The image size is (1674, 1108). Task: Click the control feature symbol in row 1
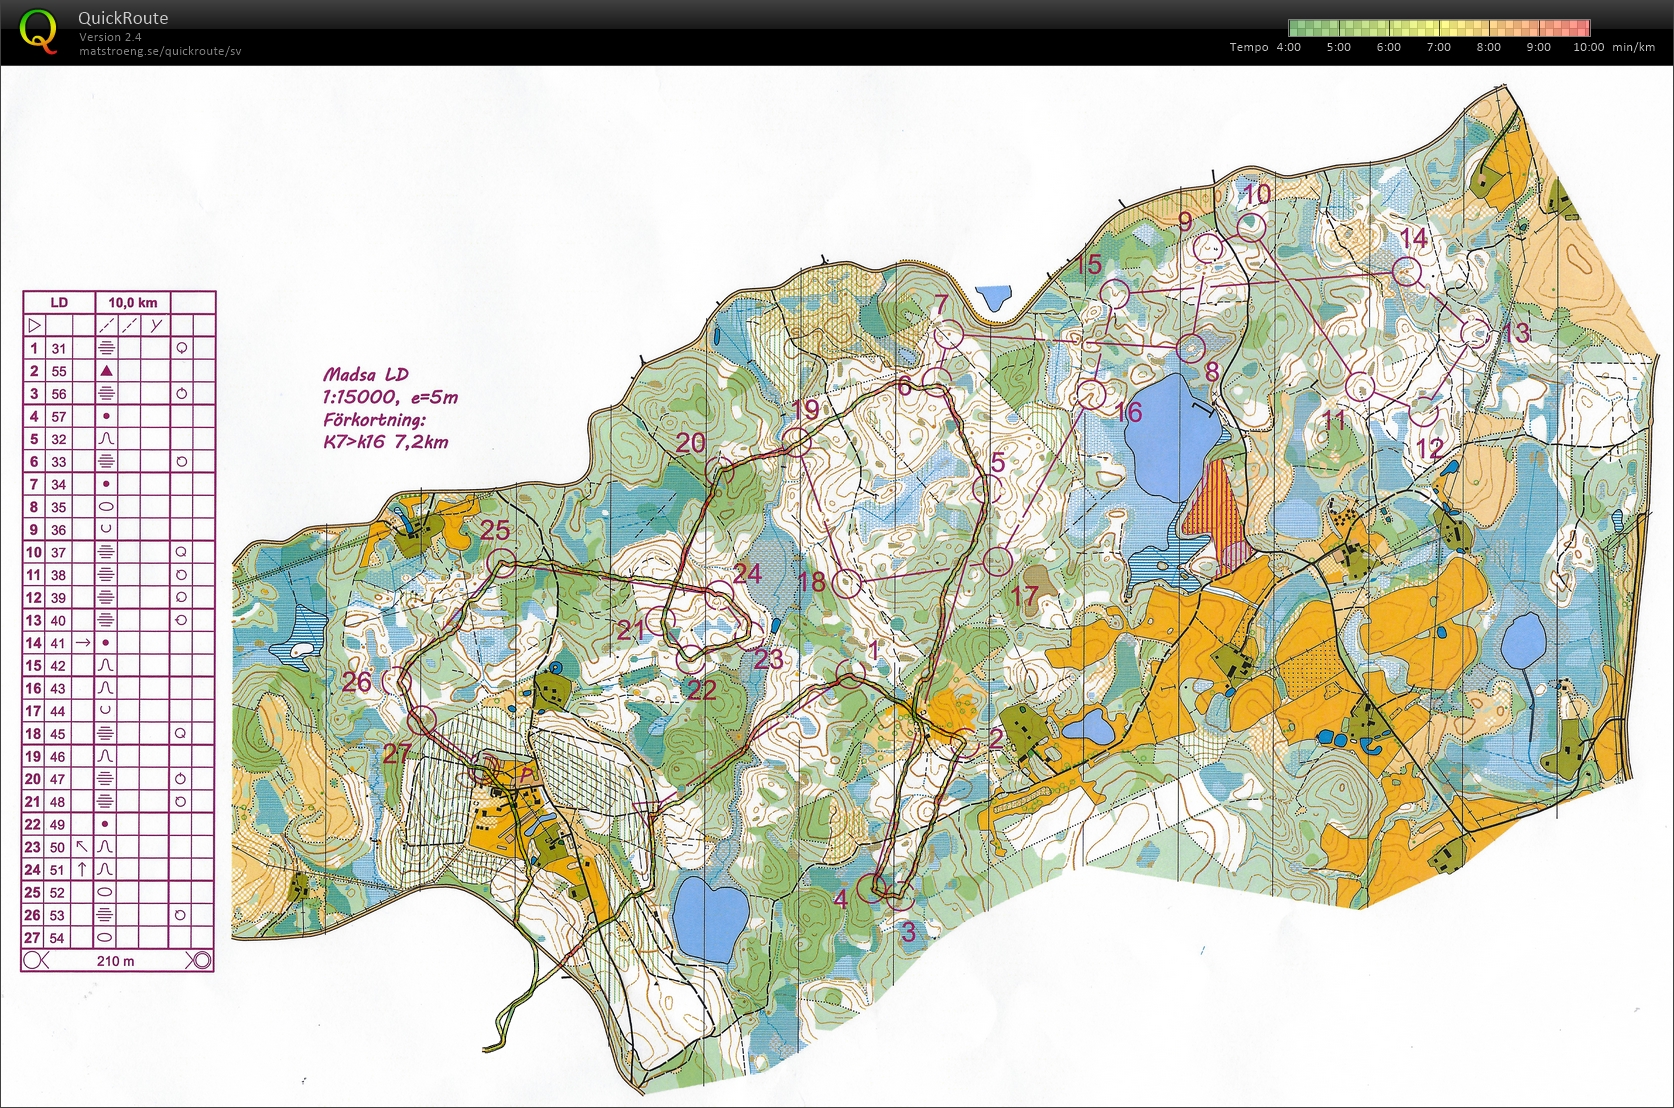(x=106, y=348)
